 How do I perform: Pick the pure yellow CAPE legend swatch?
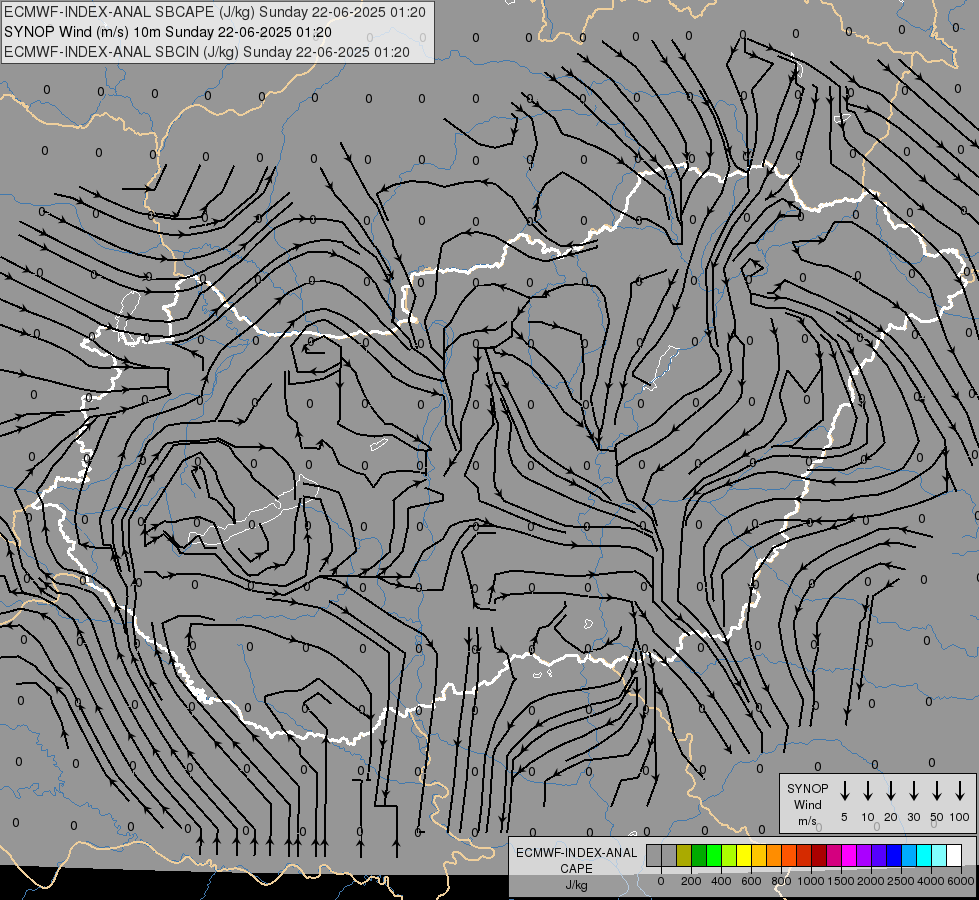click(744, 855)
